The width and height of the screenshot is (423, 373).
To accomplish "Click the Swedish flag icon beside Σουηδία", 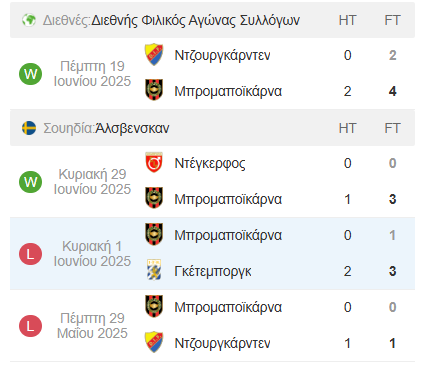I will pyautogui.click(x=29, y=128).
